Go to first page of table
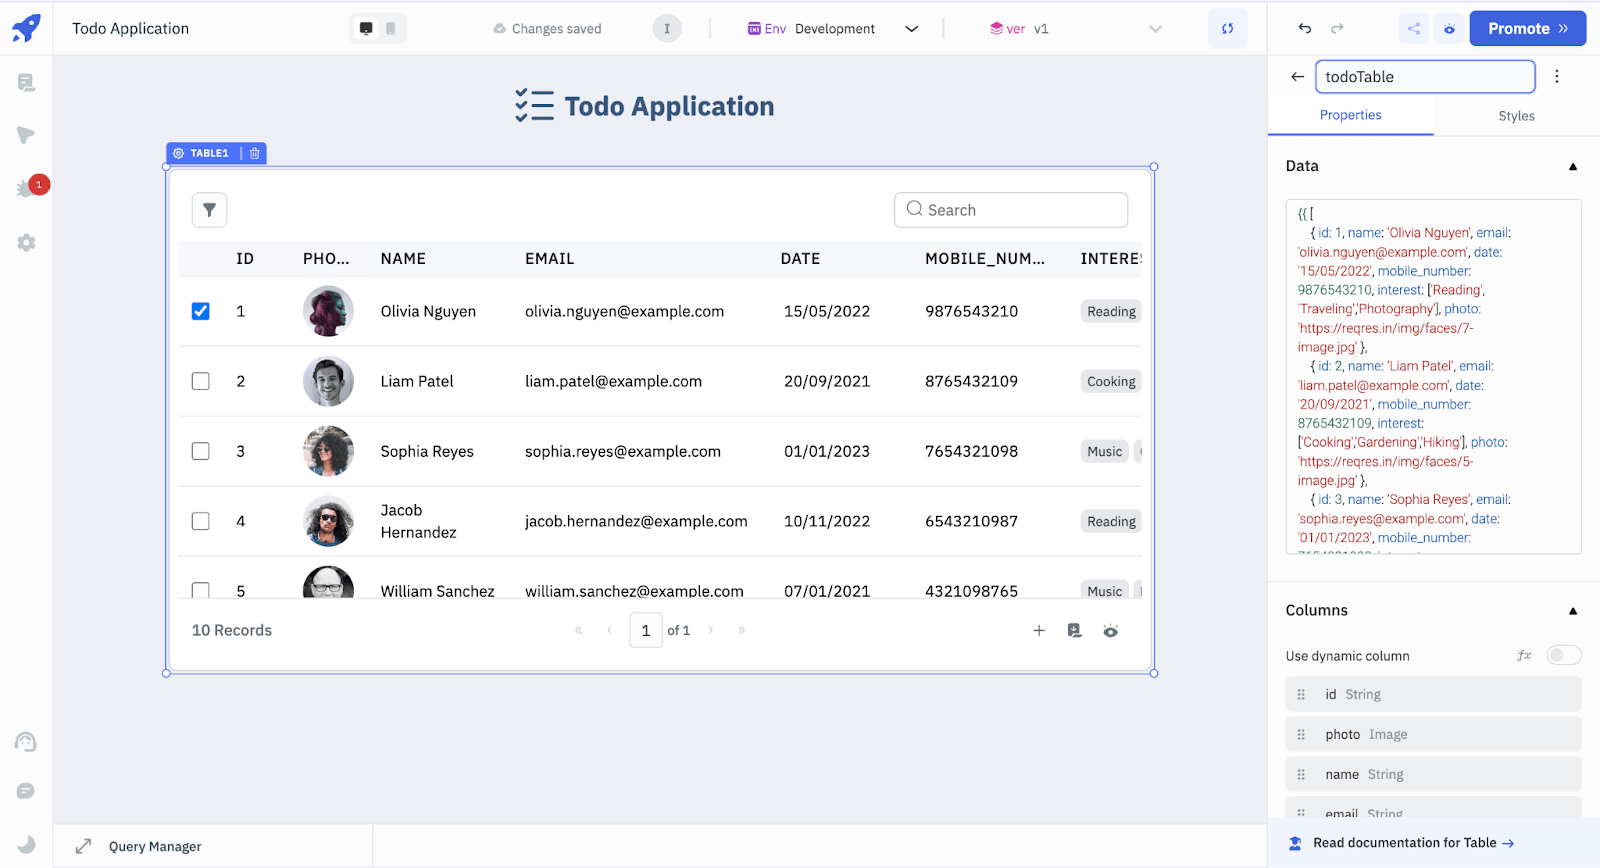The width and height of the screenshot is (1600, 868). 578,630
